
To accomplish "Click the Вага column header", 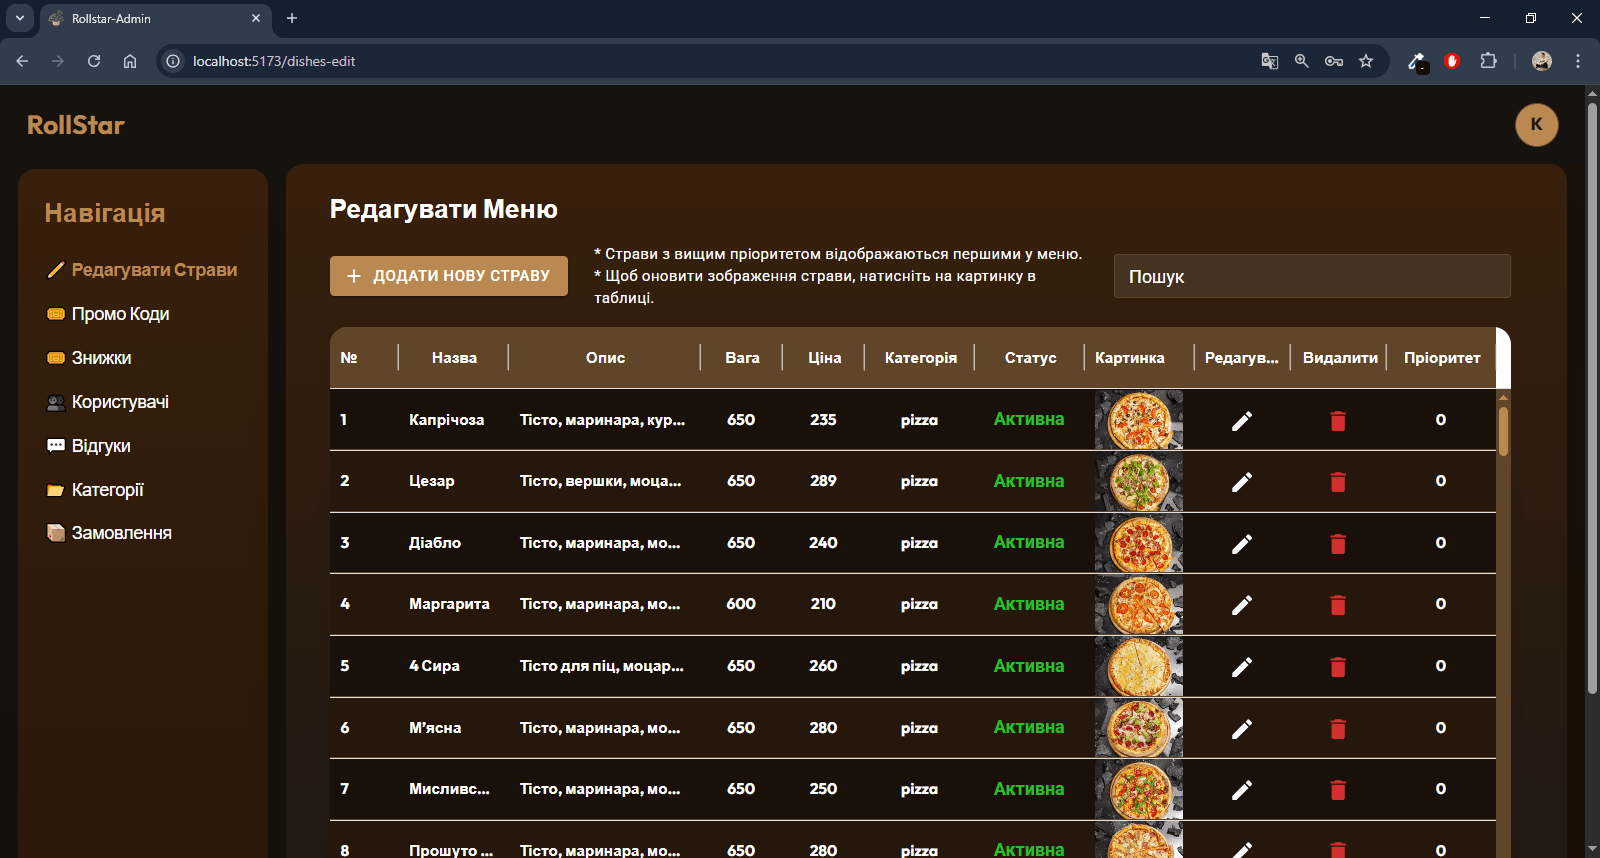I will (x=743, y=358).
